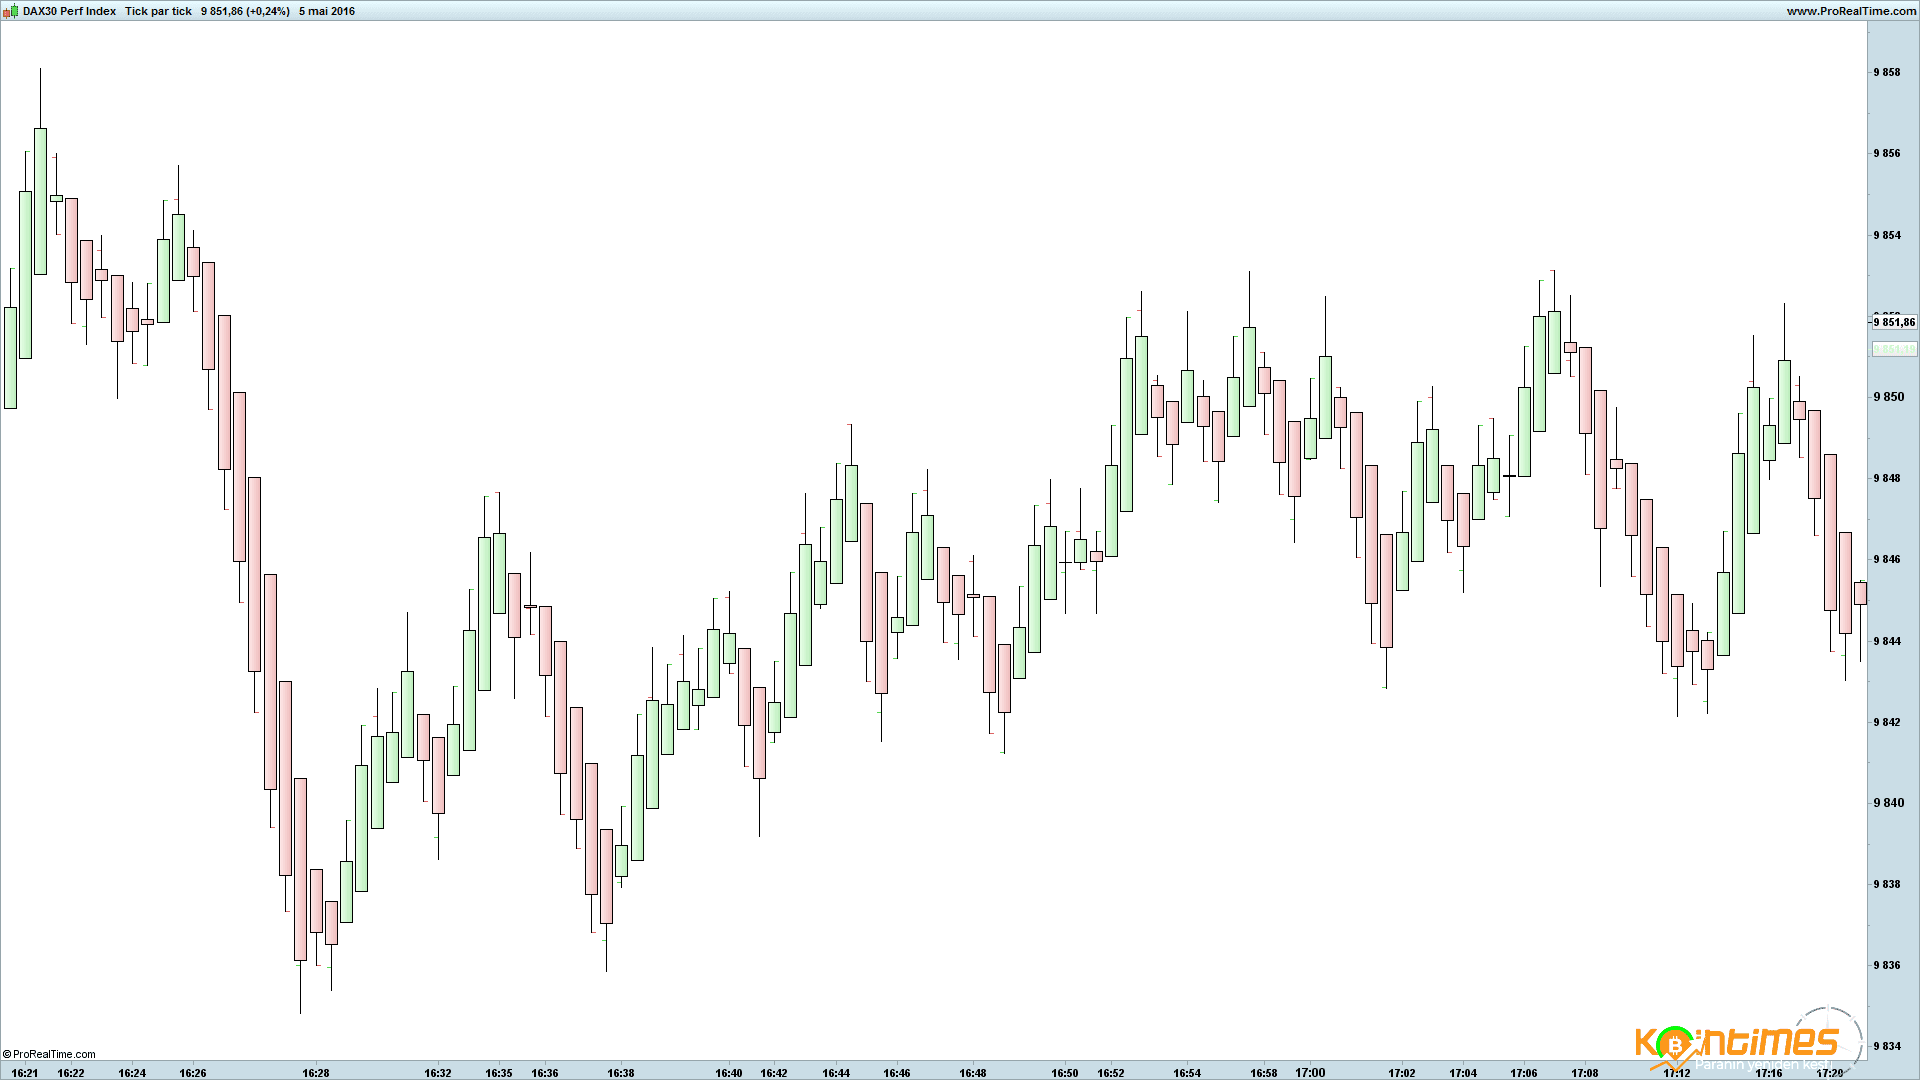Open the www.ProRealTime.com link

(x=1851, y=11)
